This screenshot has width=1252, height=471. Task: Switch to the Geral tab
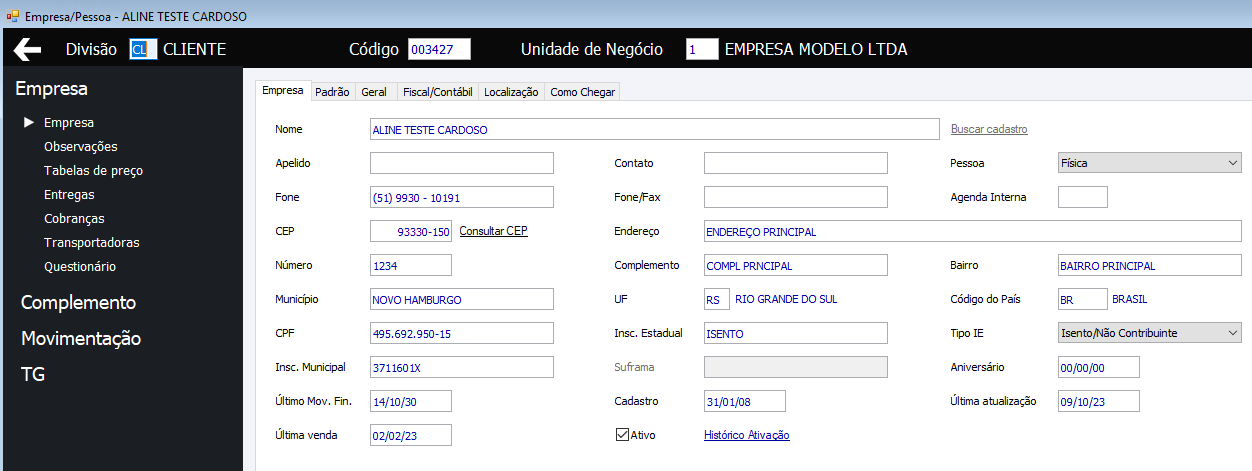click(x=374, y=92)
